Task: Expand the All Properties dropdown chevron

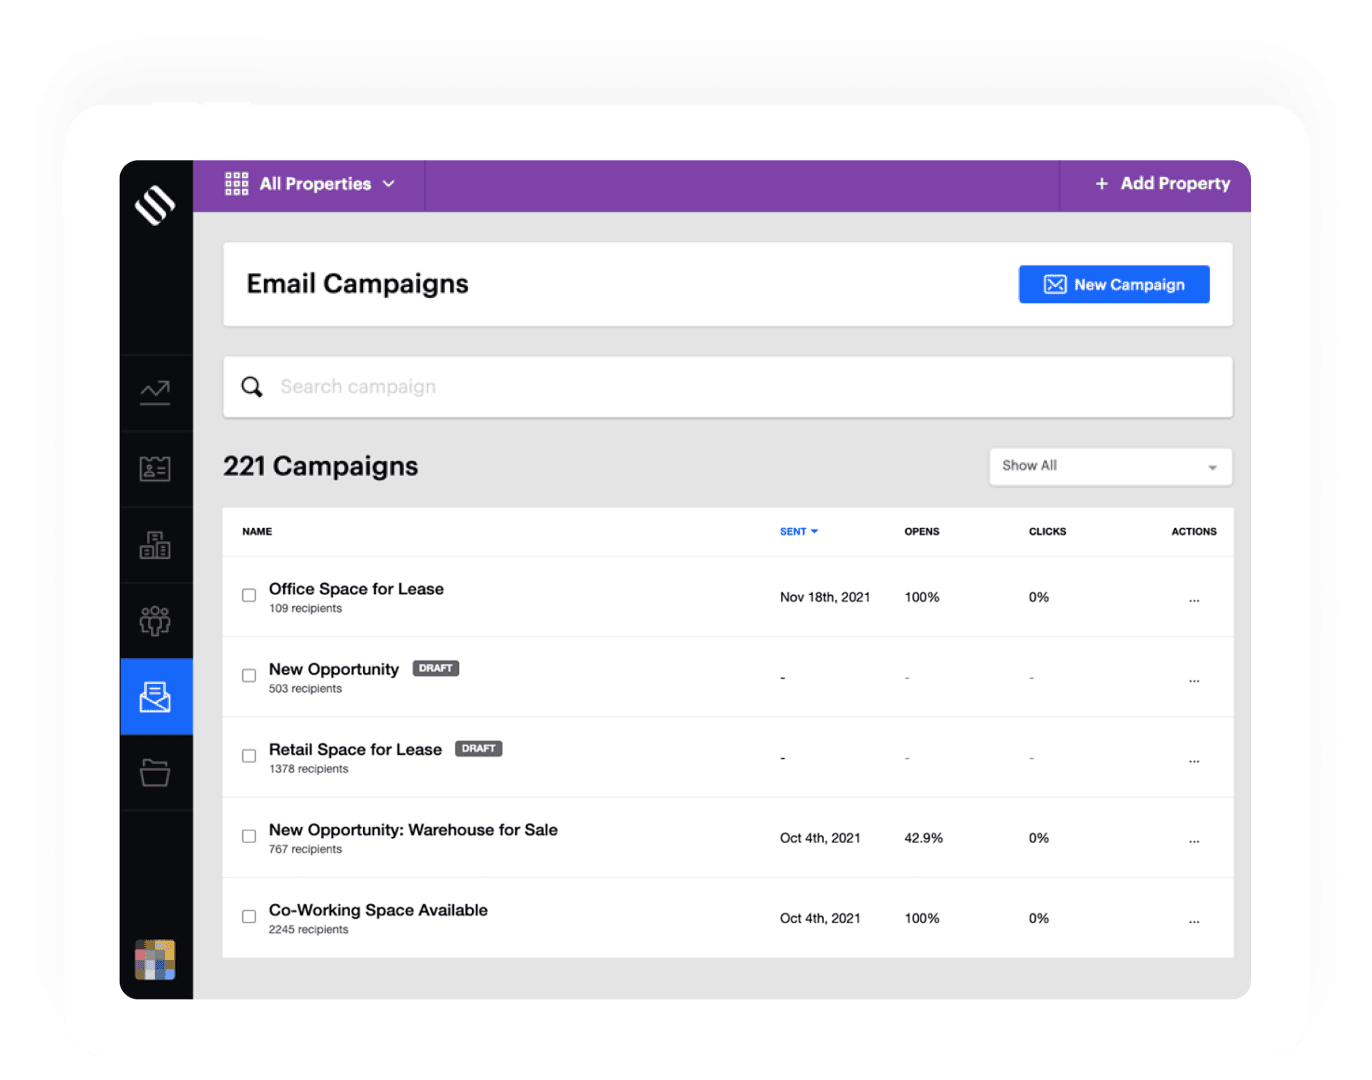Action: (x=389, y=184)
